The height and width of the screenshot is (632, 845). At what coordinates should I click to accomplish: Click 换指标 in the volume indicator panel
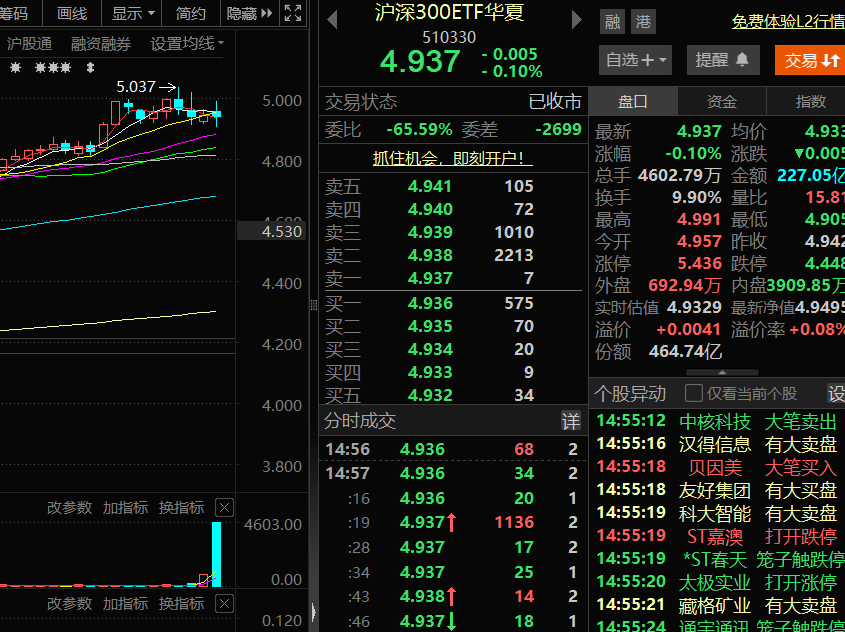click(182, 508)
